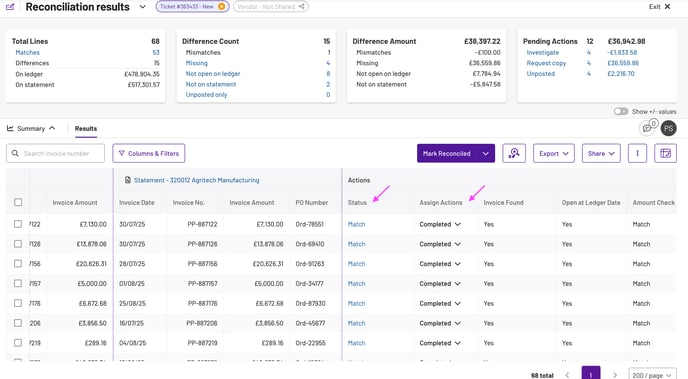The width and height of the screenshot is (688, 379).
Task: Click the table layout settings icon
Action: [665, 154]
